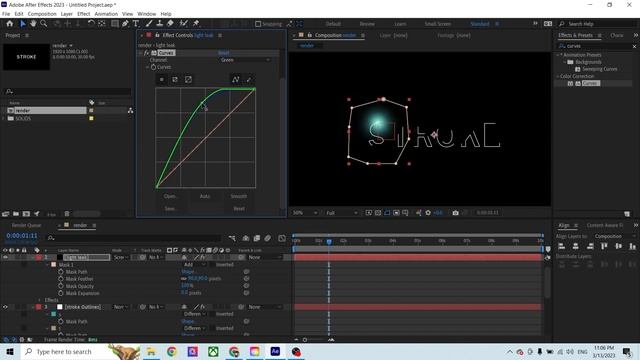Image resolution: width=640 pixels, height=360 pixels.
Task: Open the viewer resolution dropdown set to Full
Action: 341,213
